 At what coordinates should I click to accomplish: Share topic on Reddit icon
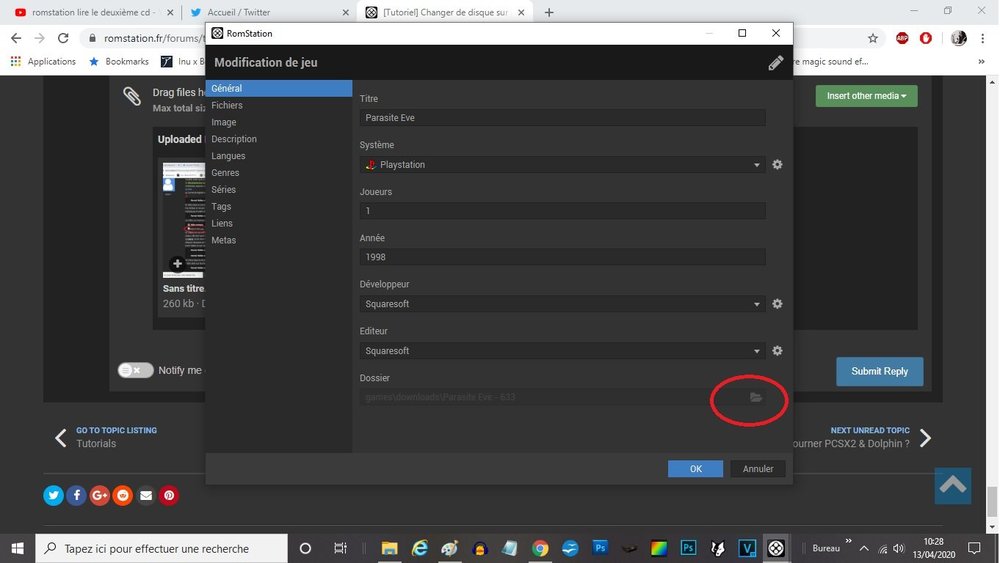click(x=122, y=495)
